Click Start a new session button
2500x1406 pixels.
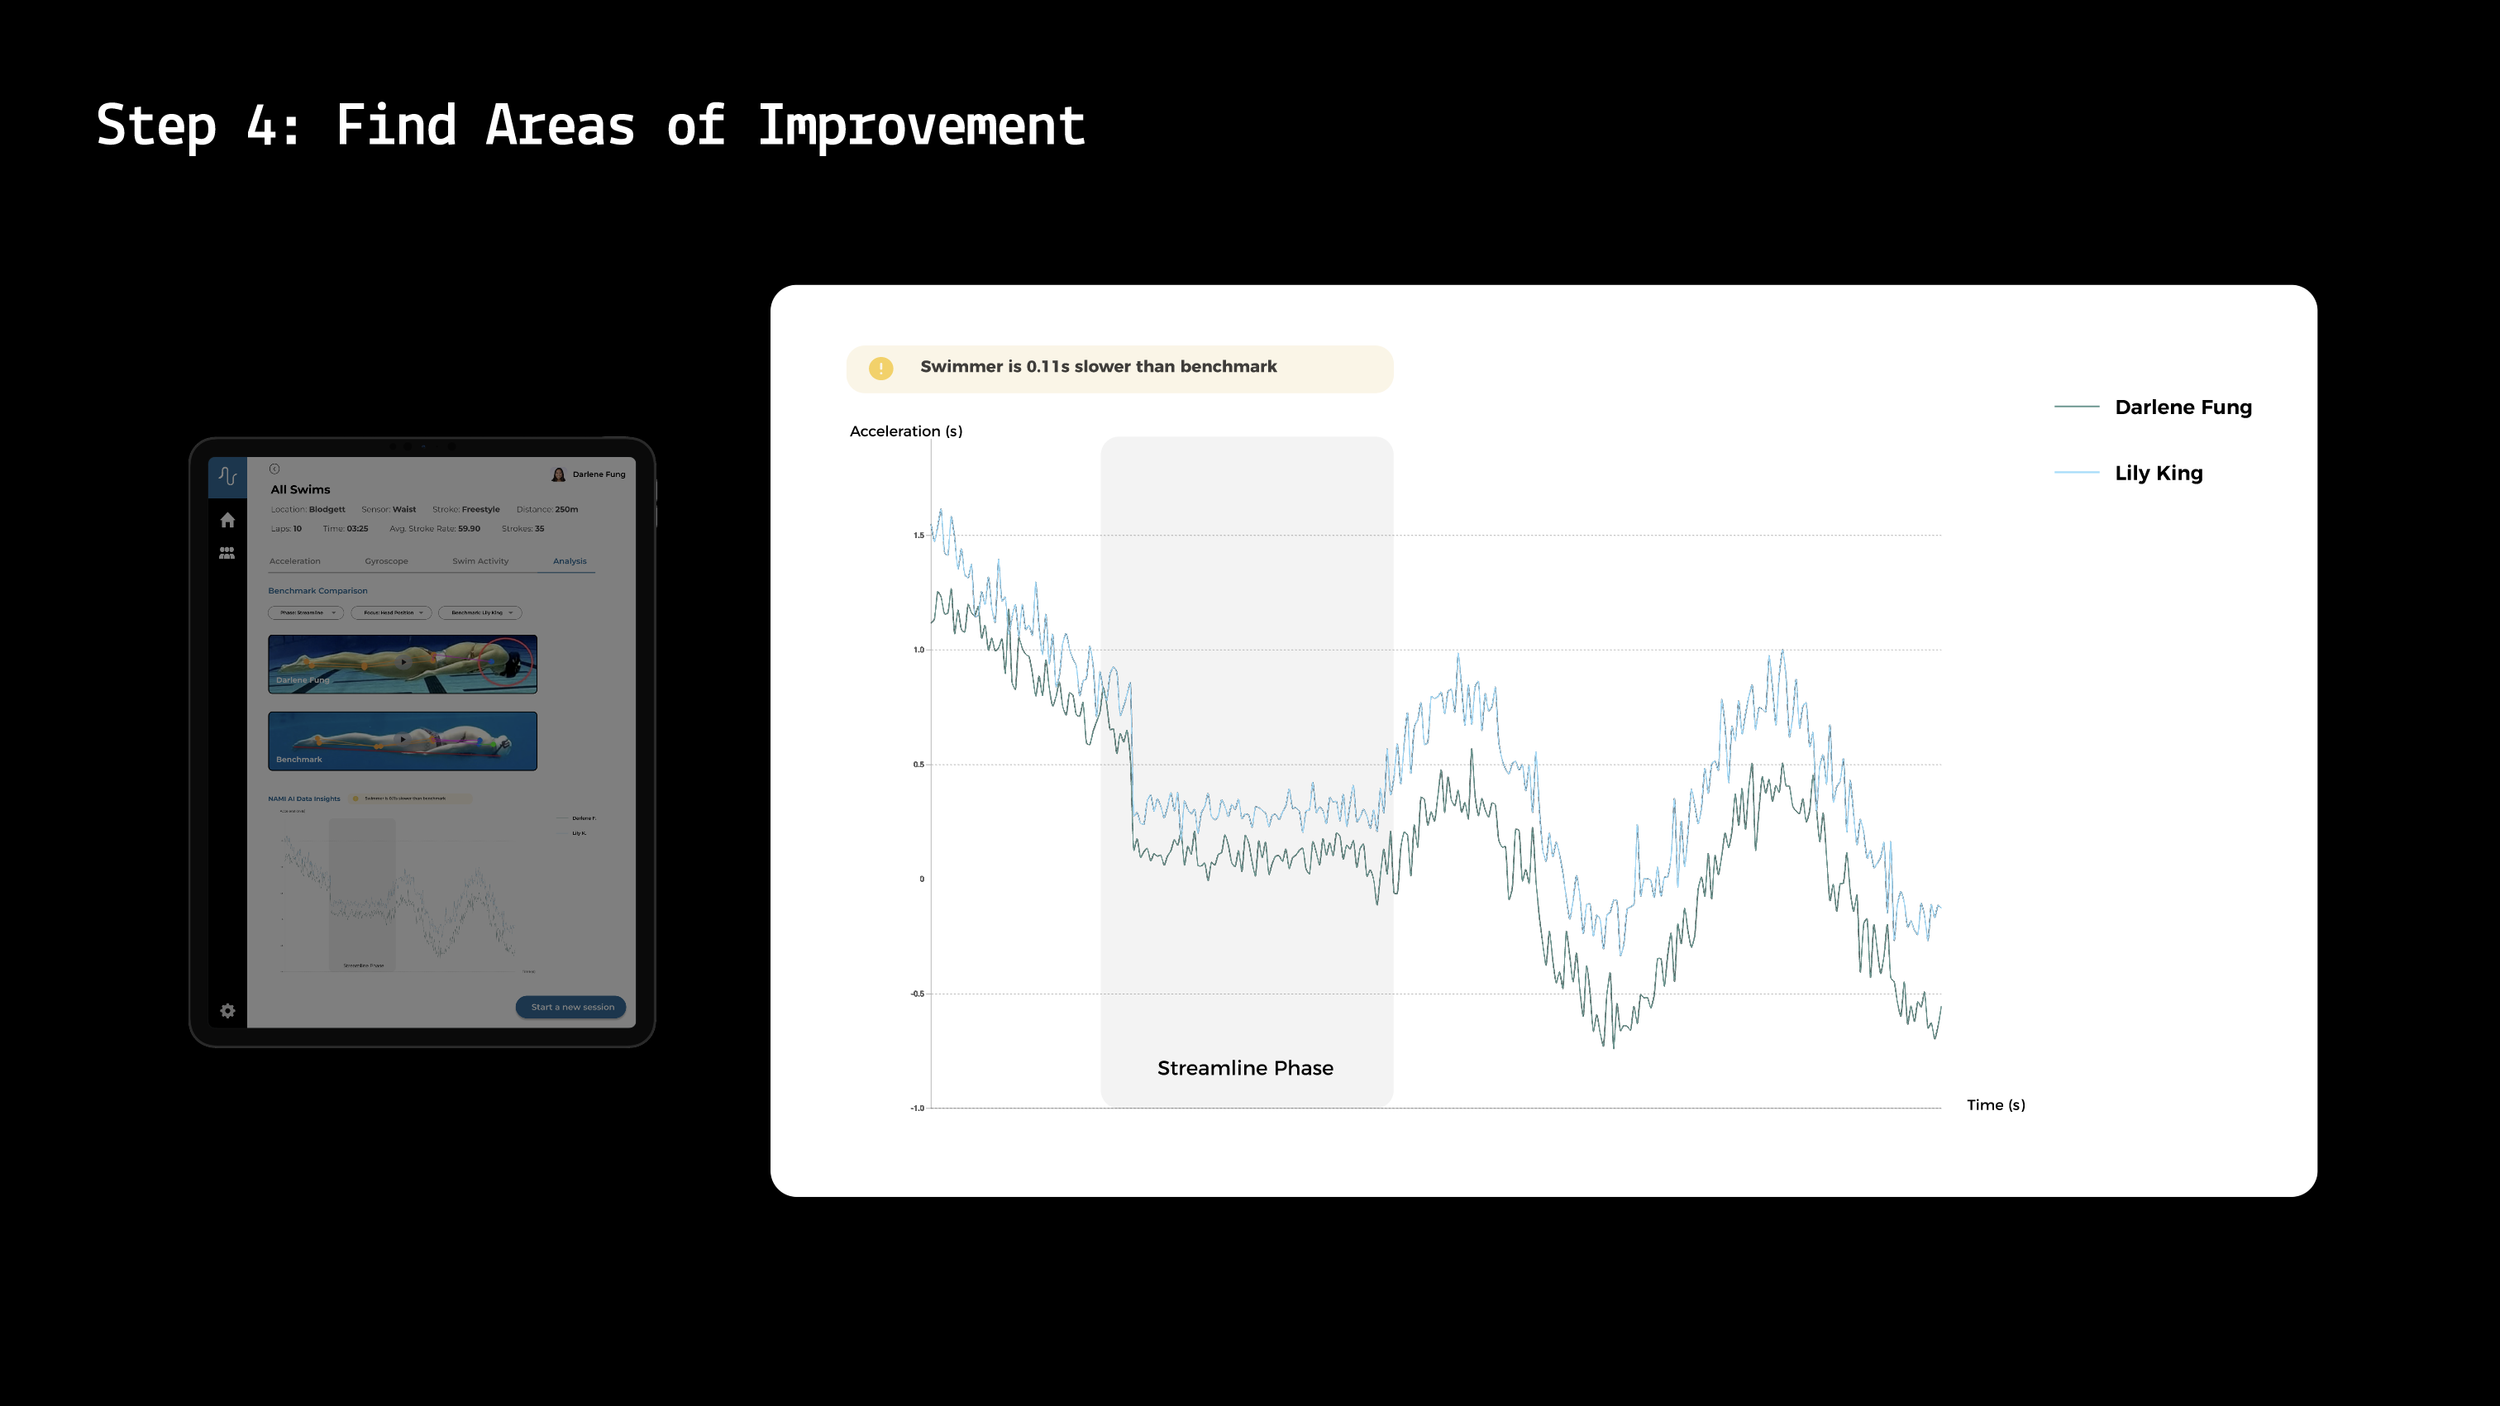[571, 1007]
